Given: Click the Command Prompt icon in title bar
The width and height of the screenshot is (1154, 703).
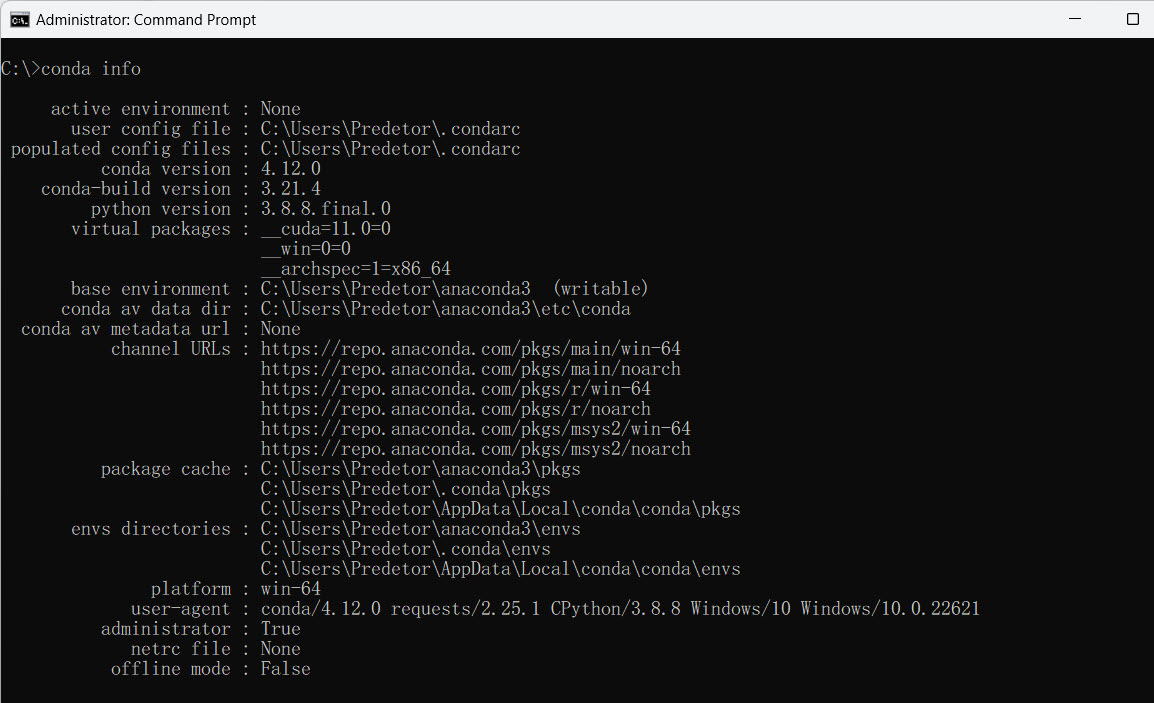Looking at the screenshot, I should pyautogui.click(x=20, y=20).
